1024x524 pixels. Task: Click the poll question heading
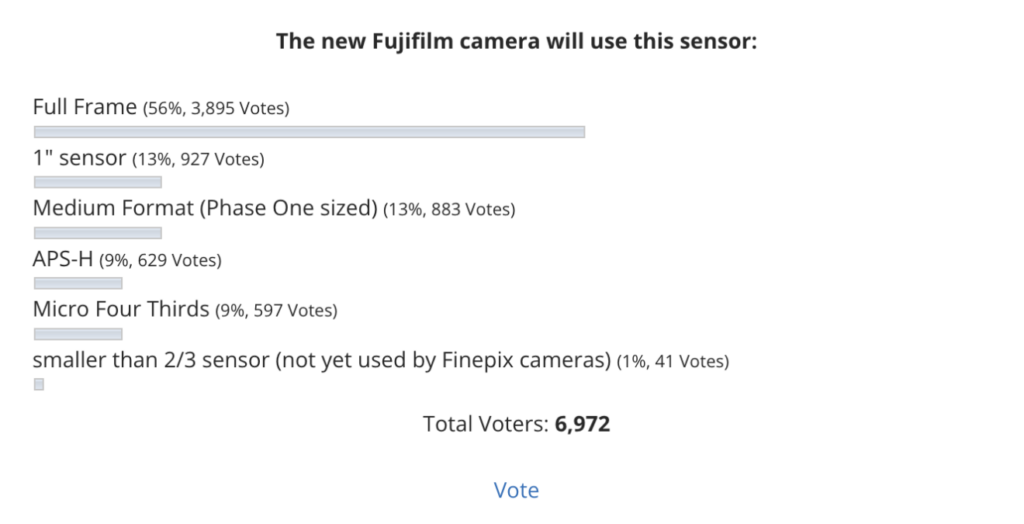tap(516, 41)
